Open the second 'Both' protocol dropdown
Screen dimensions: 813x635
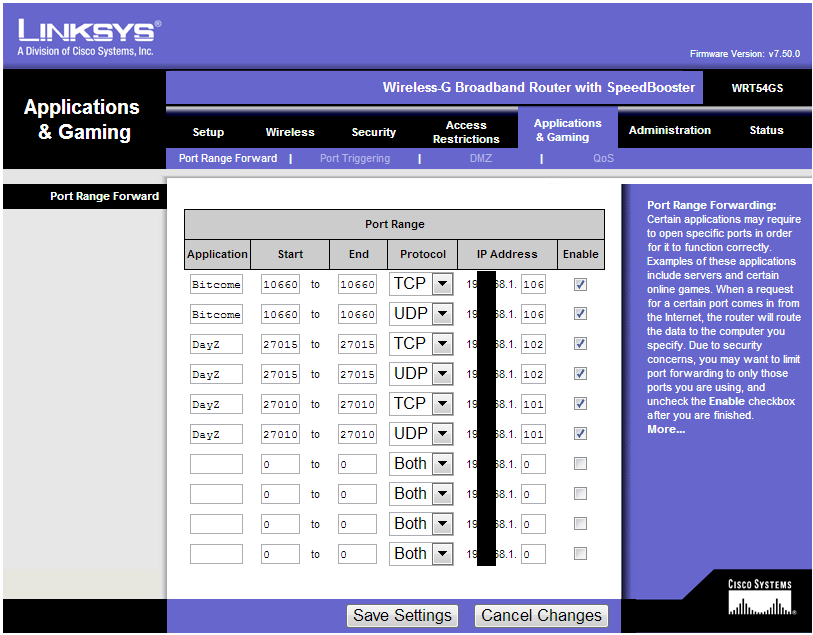(x=421, y=493)
